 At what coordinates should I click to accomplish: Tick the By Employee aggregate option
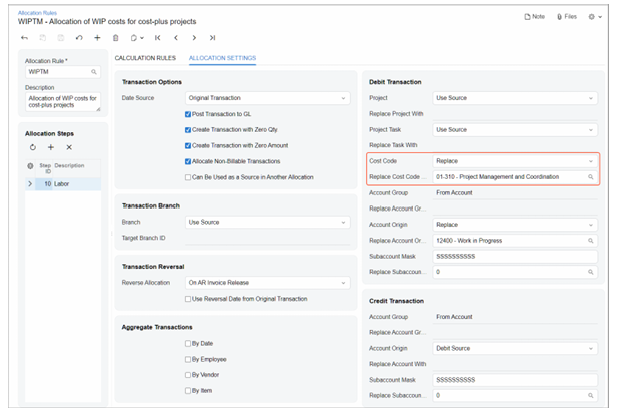189,359
